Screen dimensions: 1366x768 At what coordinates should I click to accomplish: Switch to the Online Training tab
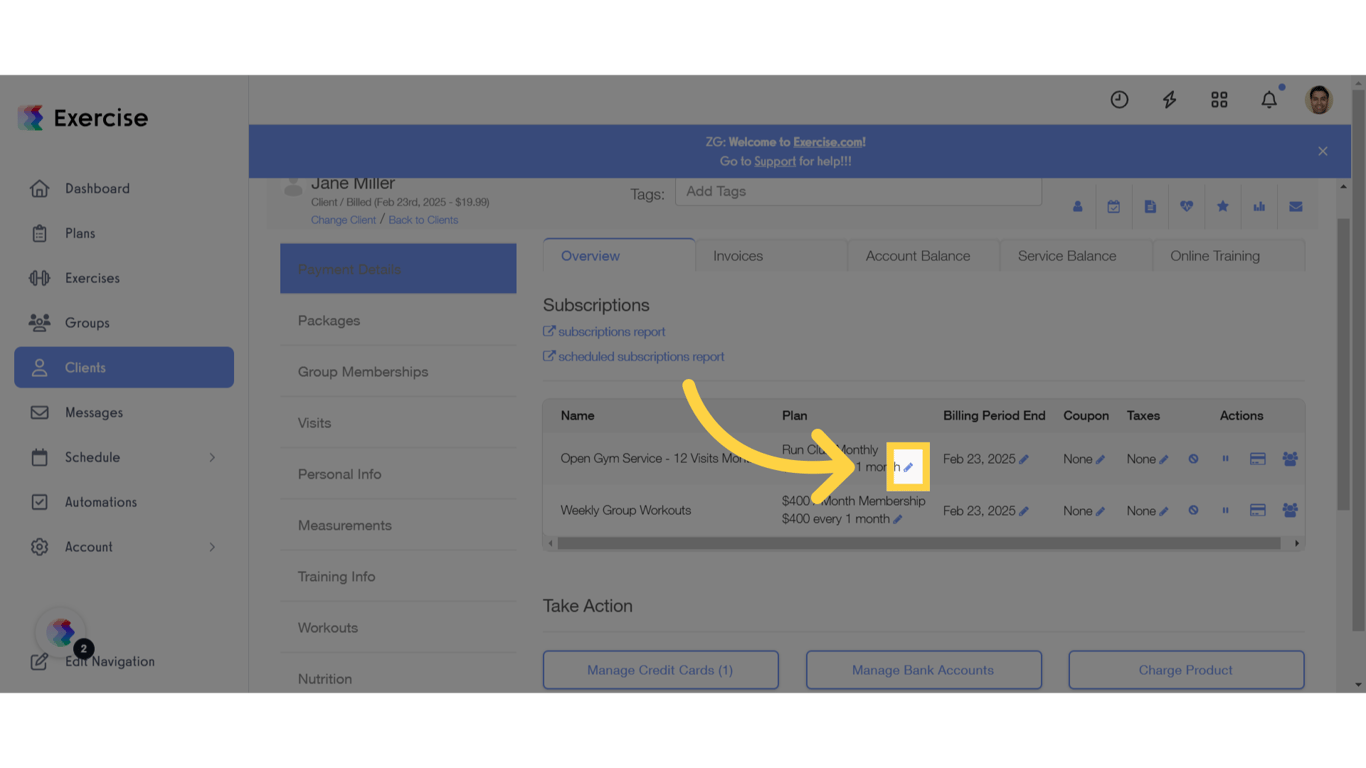pyautogui.click(x=1229, y=256)
